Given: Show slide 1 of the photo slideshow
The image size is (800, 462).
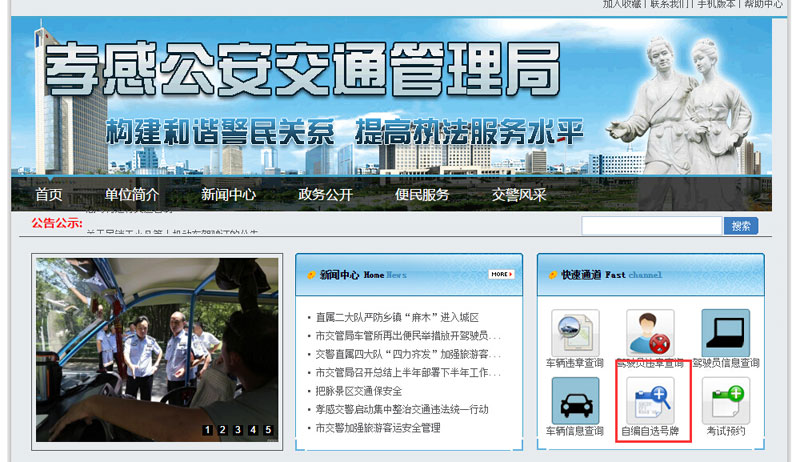Looking at the screenshot, I should point(207,430).
